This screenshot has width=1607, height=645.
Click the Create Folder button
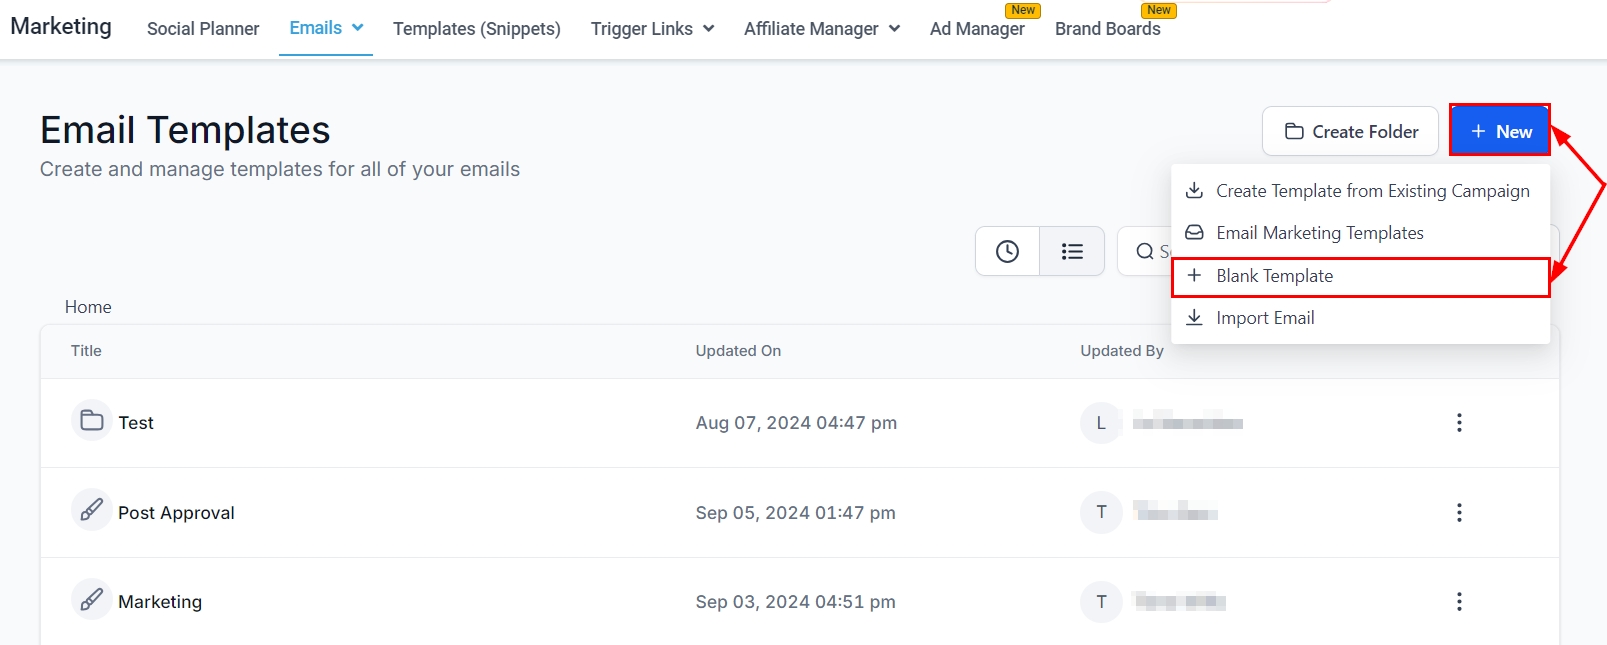tap(1350, 132)
